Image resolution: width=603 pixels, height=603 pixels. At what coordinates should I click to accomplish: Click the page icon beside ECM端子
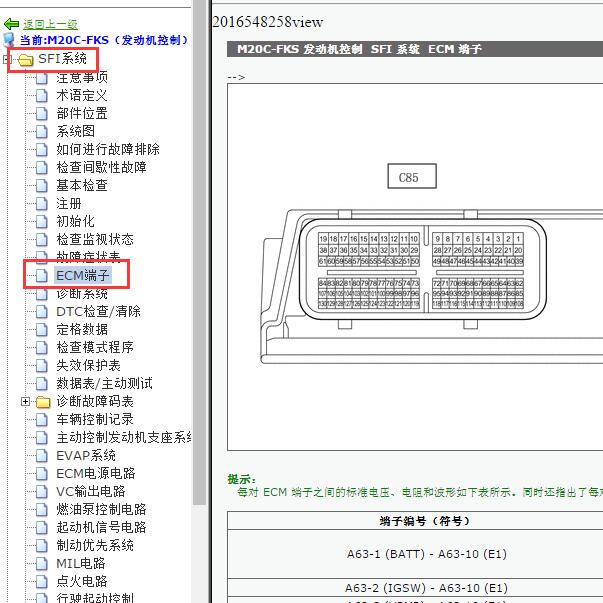(42, 276)
